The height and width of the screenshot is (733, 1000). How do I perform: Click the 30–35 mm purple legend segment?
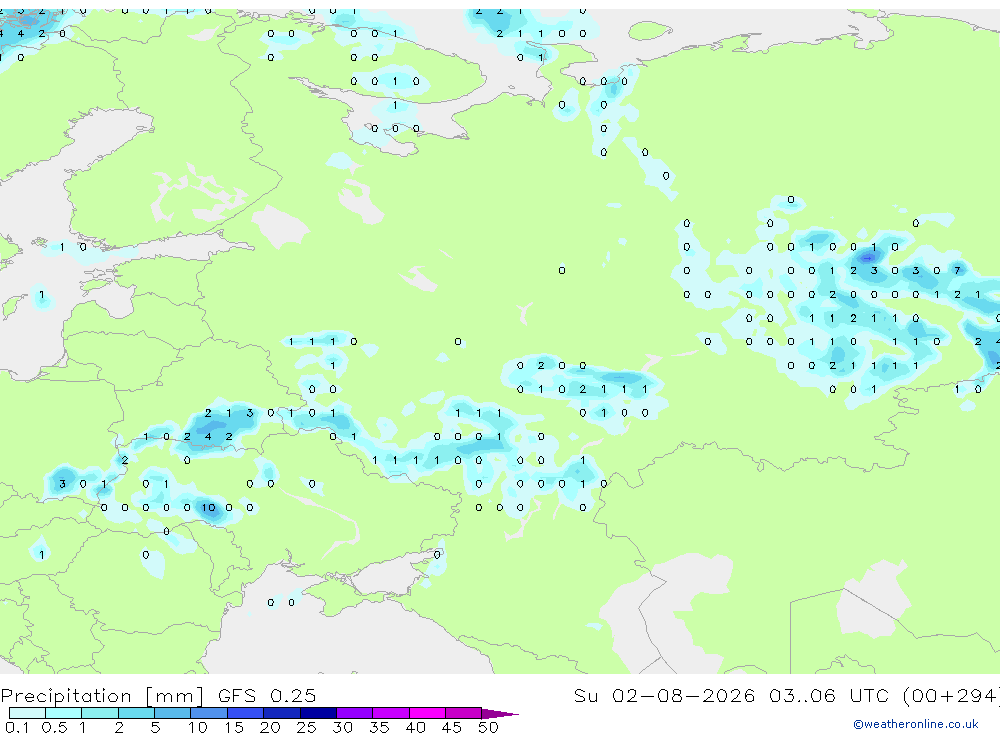[355, 713]
